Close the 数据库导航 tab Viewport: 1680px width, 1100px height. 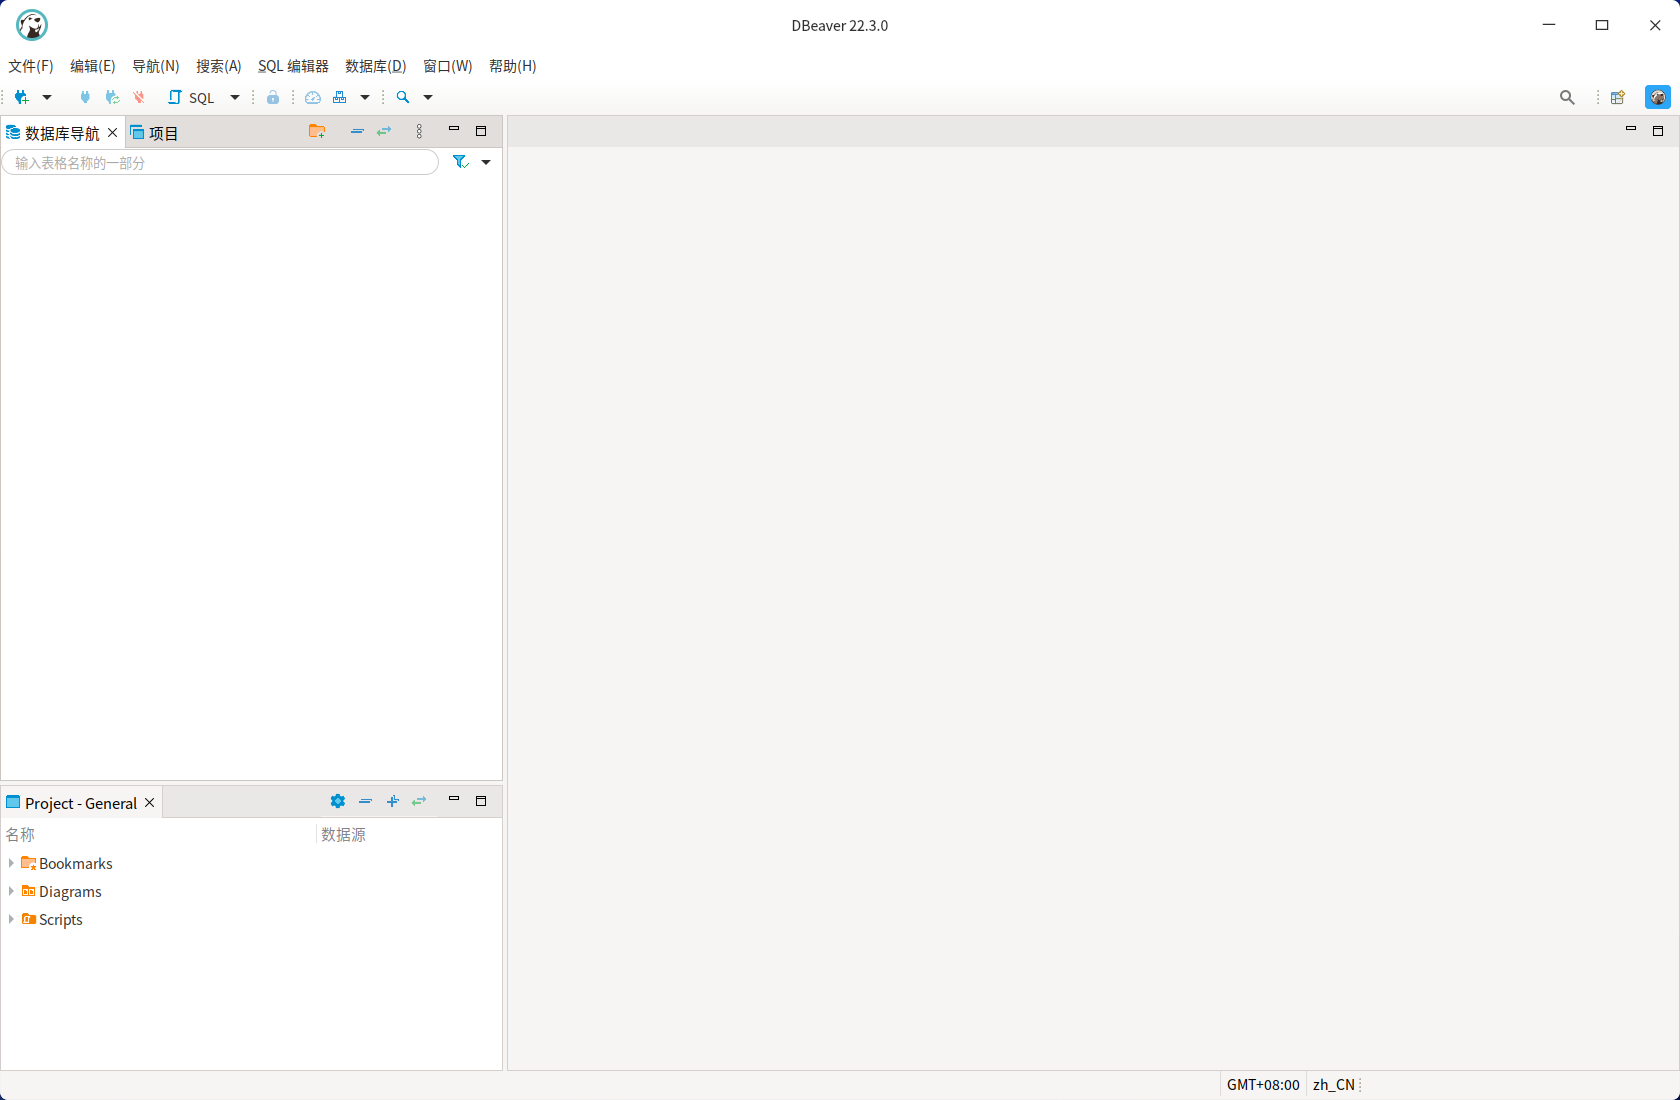[x=113, y=132]
